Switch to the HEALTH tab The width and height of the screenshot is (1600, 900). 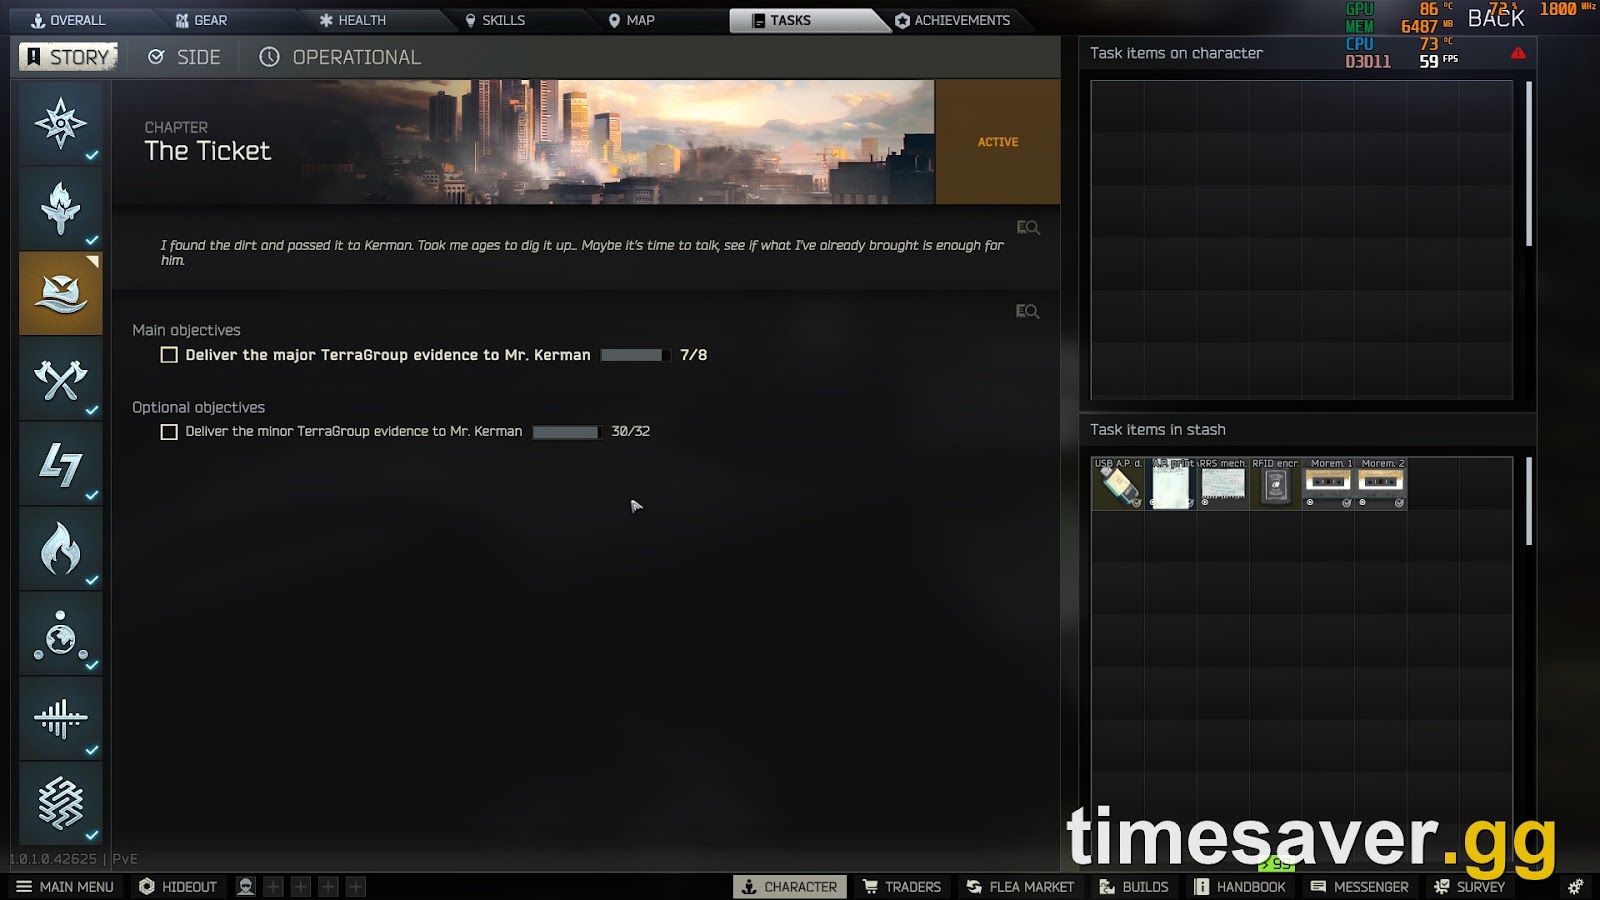pos(352,20)
